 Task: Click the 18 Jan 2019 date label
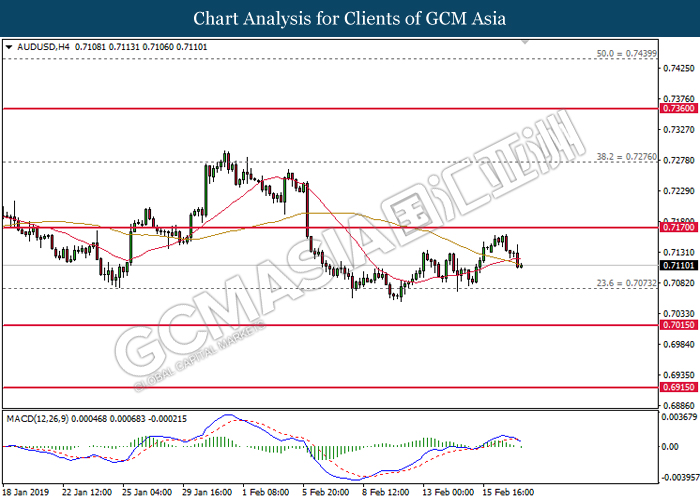(x=25, y=492)
